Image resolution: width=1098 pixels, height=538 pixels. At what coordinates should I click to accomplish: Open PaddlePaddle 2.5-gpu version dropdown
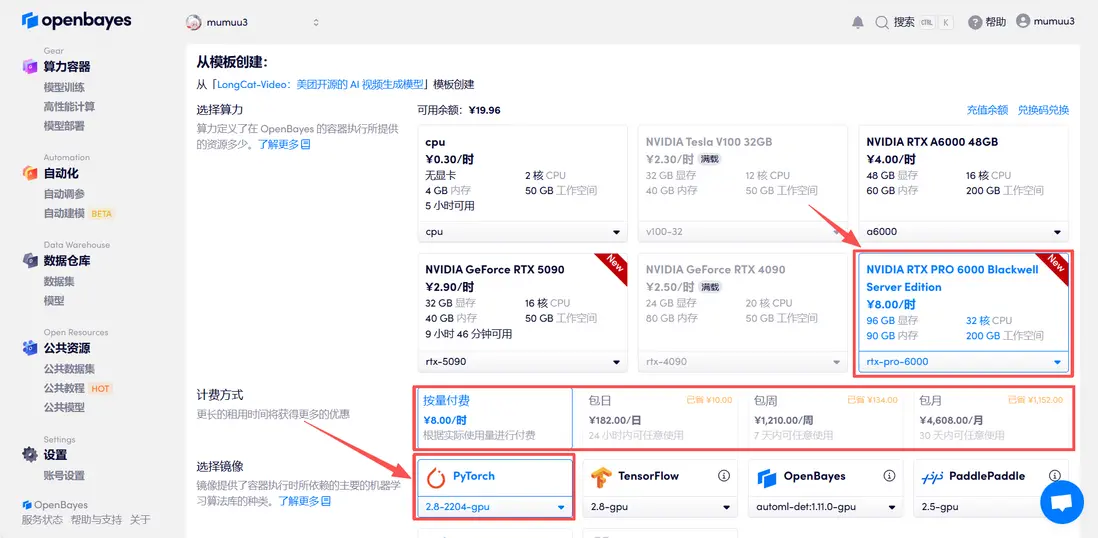tap(991, 507)
